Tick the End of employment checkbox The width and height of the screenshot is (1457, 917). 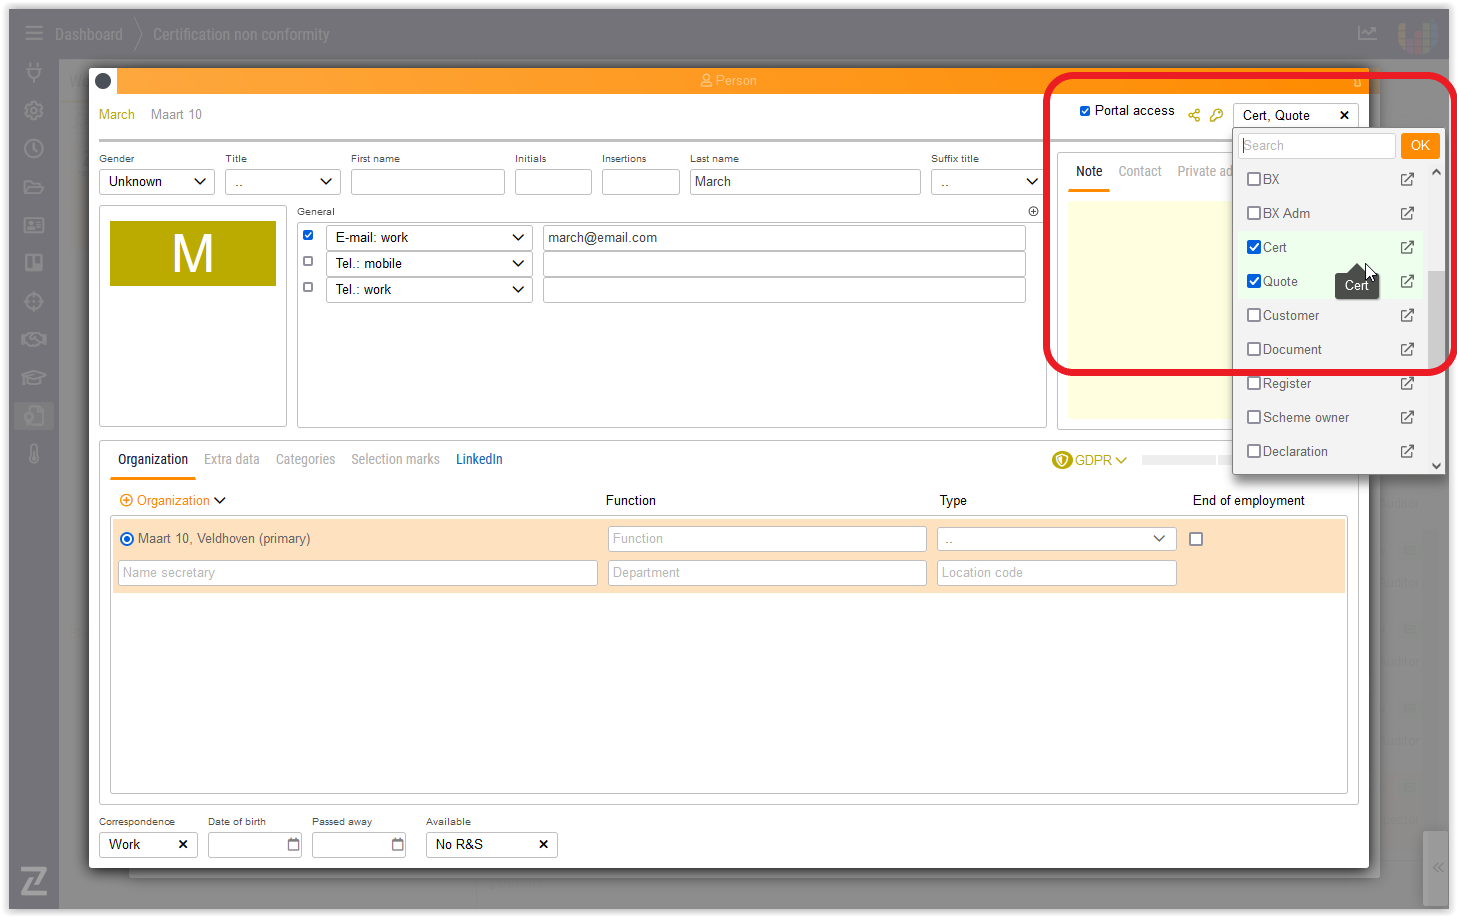click(1196, 539)
